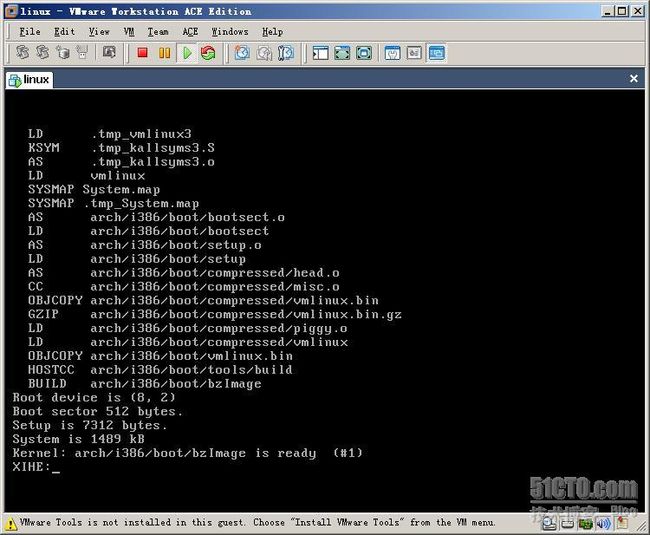Click the Reset virtual machine icon
Image resolution: width=650 pixels, height=535 pixels.
click(x=208, y=53)
